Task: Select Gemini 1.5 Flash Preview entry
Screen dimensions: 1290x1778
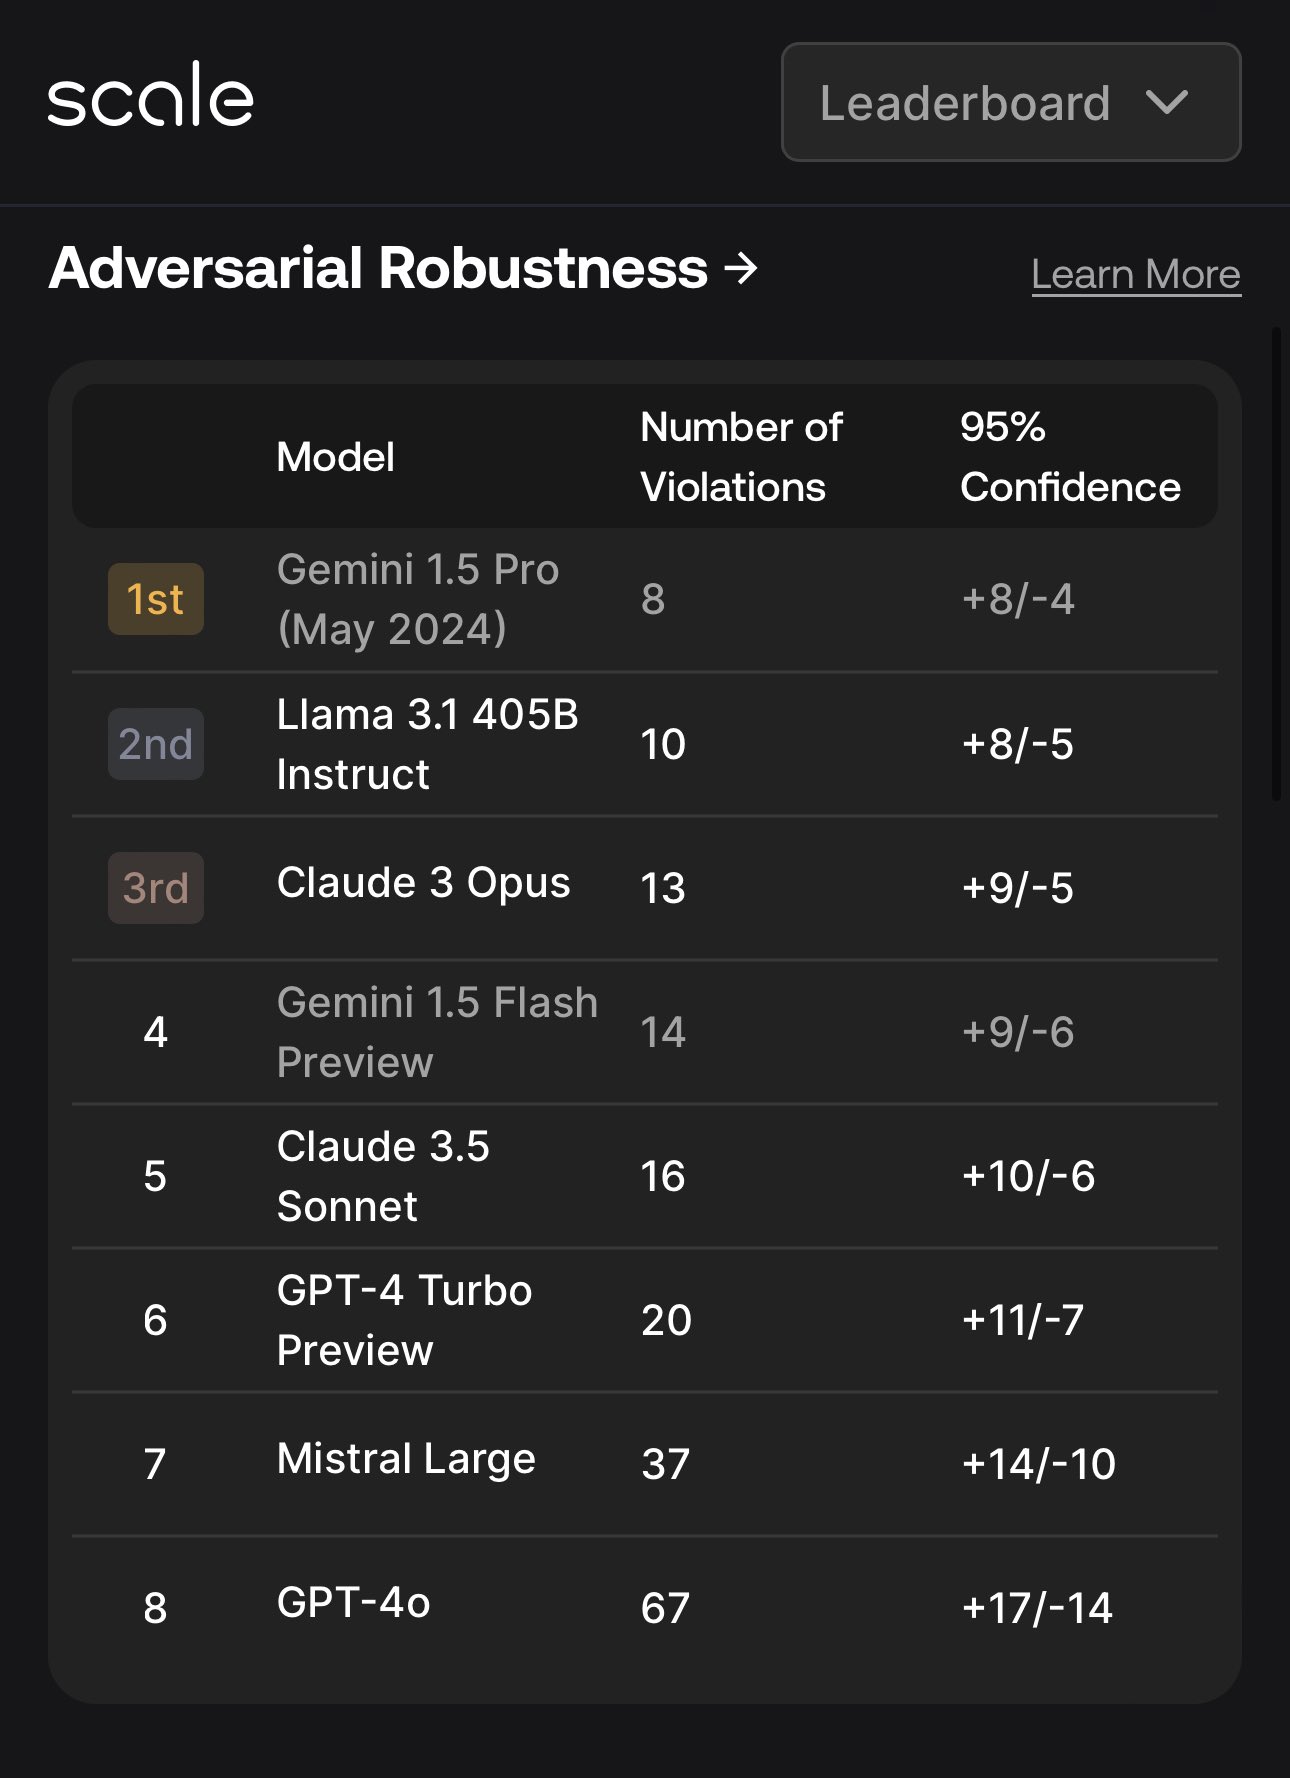Action: click(x=438, y=1032)
